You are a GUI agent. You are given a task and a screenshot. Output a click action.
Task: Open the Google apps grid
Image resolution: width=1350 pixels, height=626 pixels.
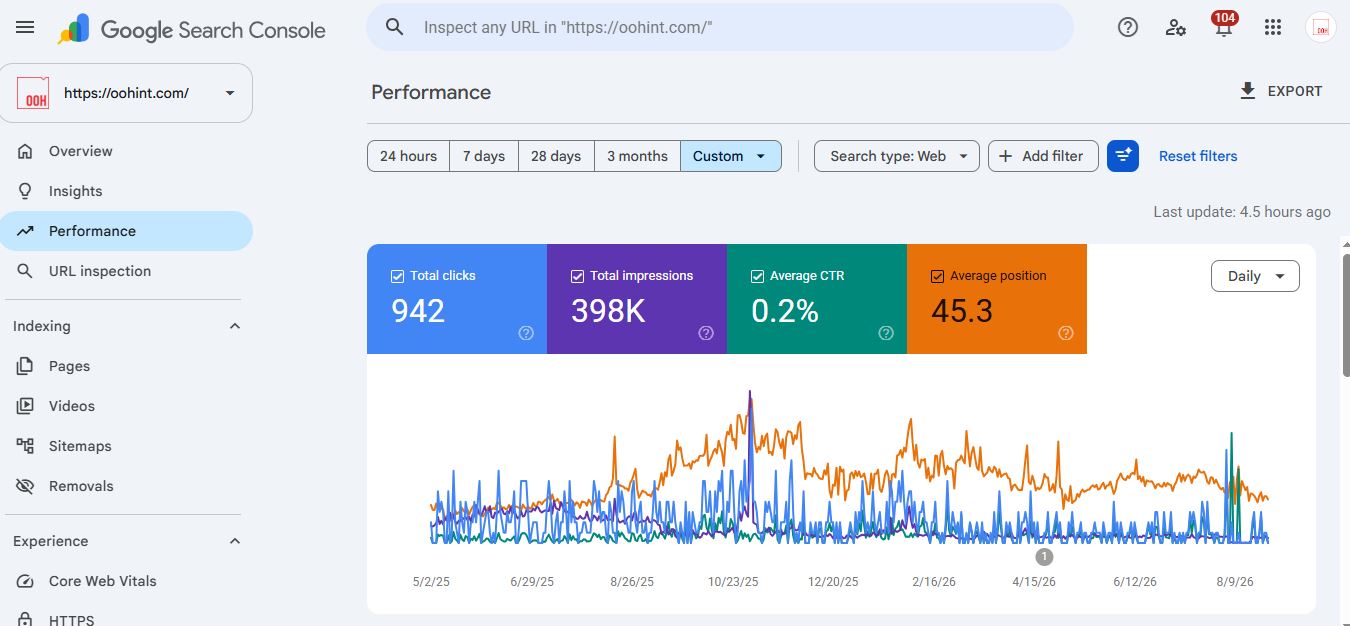1273,28
